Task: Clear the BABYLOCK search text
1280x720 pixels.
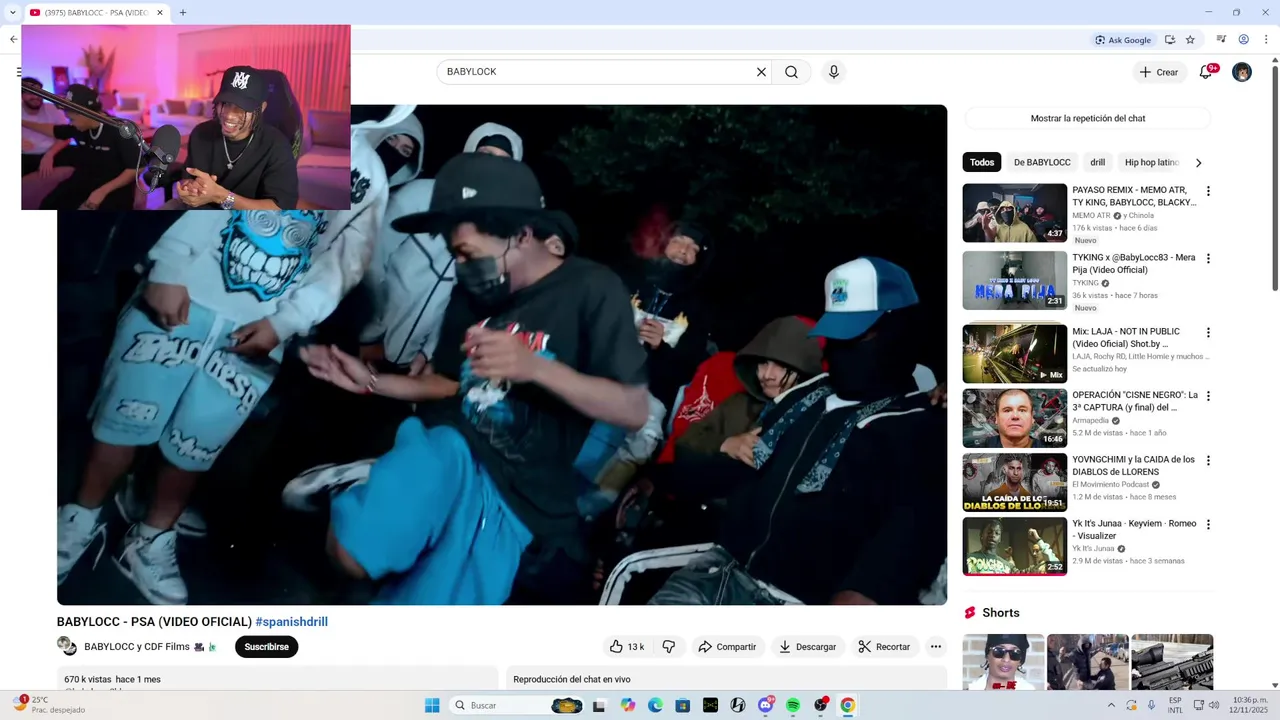Action: point(761,72)
